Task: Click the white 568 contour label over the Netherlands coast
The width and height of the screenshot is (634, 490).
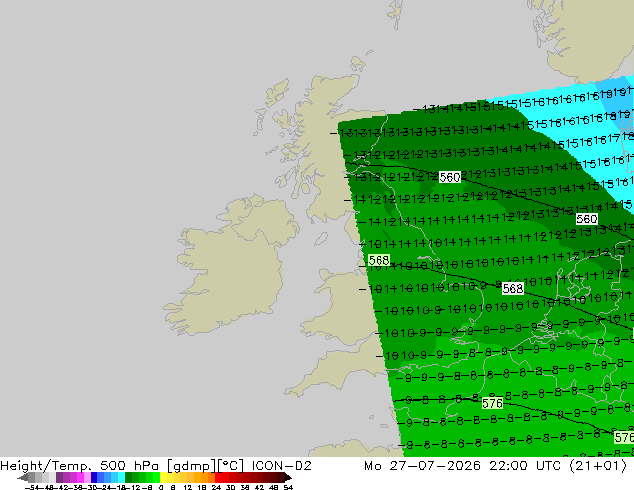Action: tap(513, 288)
